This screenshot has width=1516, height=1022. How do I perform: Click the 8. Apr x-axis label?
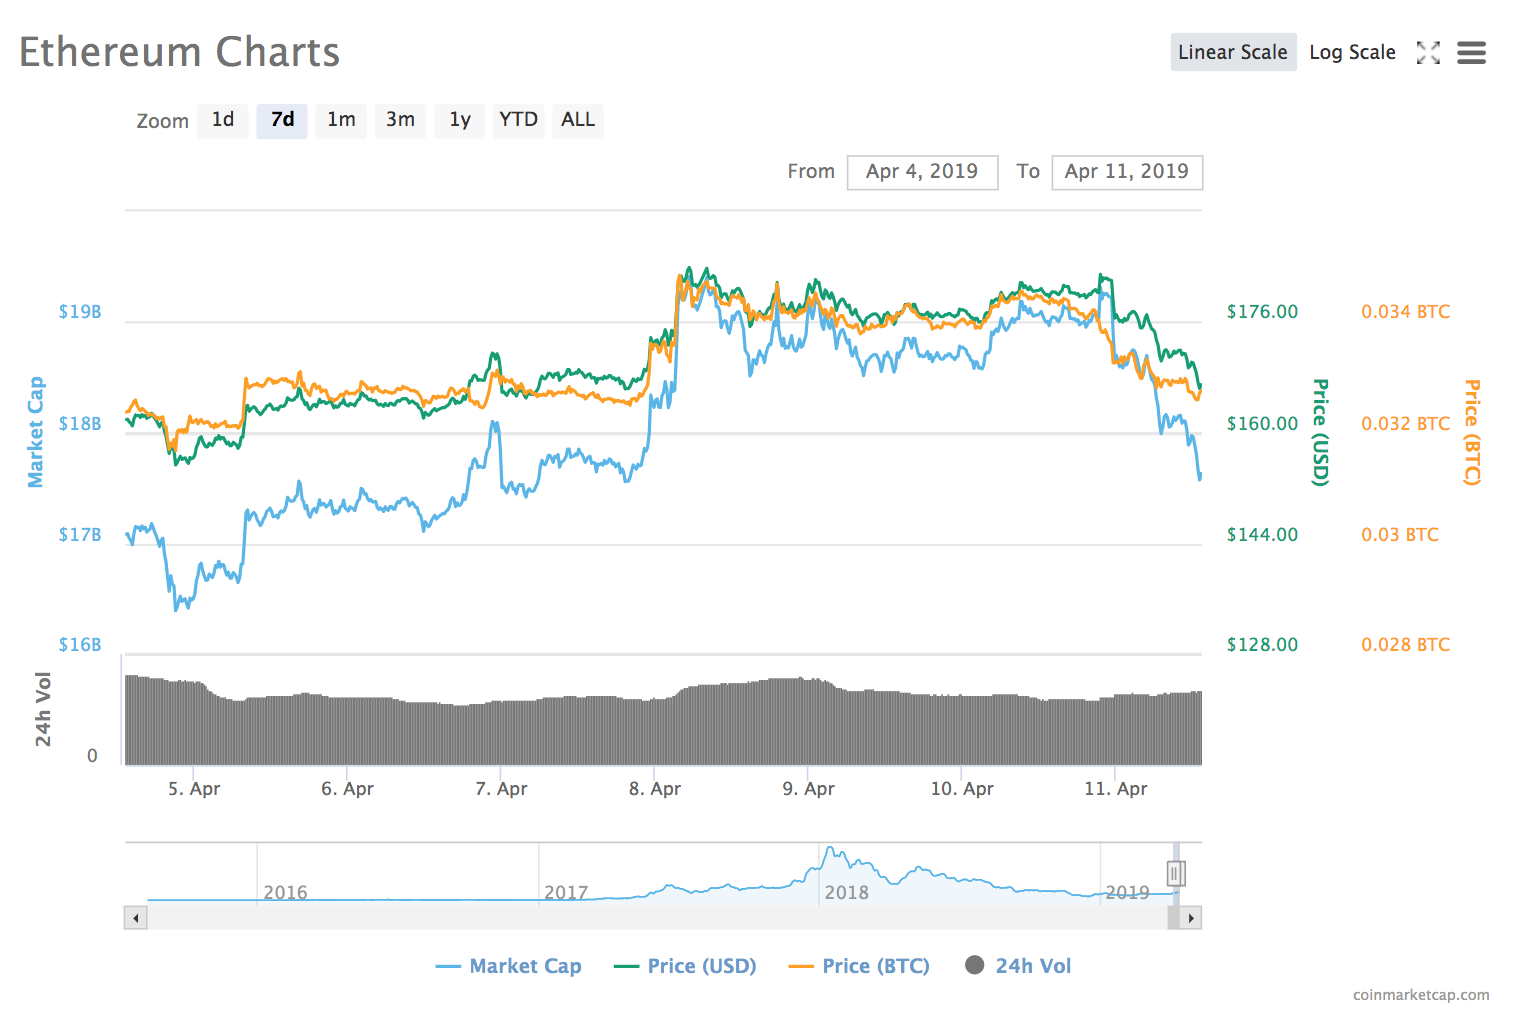coord(655,789)
